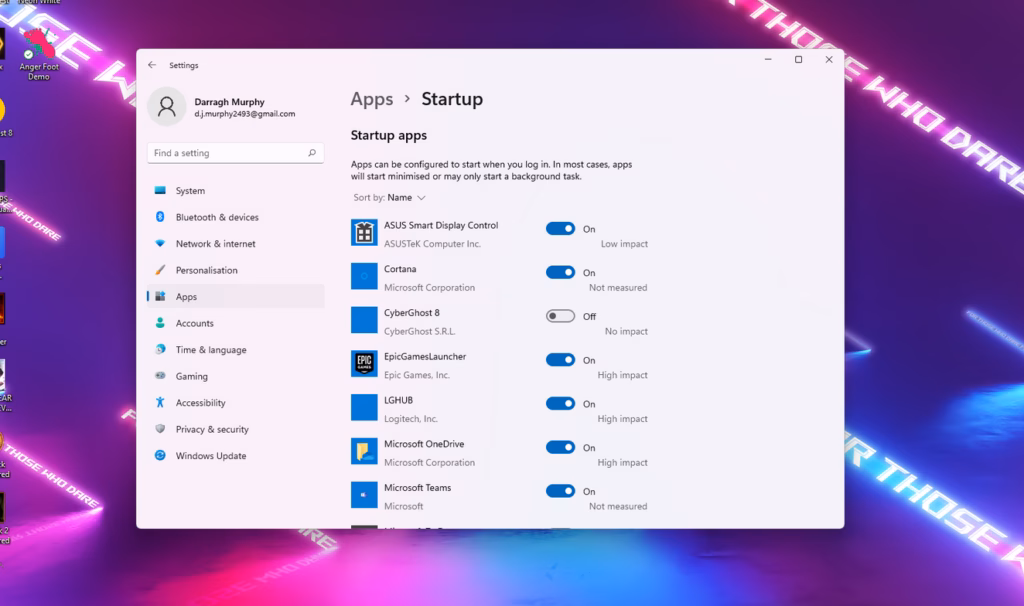Click the 'No impact' label
1024x606 pixels.
[626, 331]
